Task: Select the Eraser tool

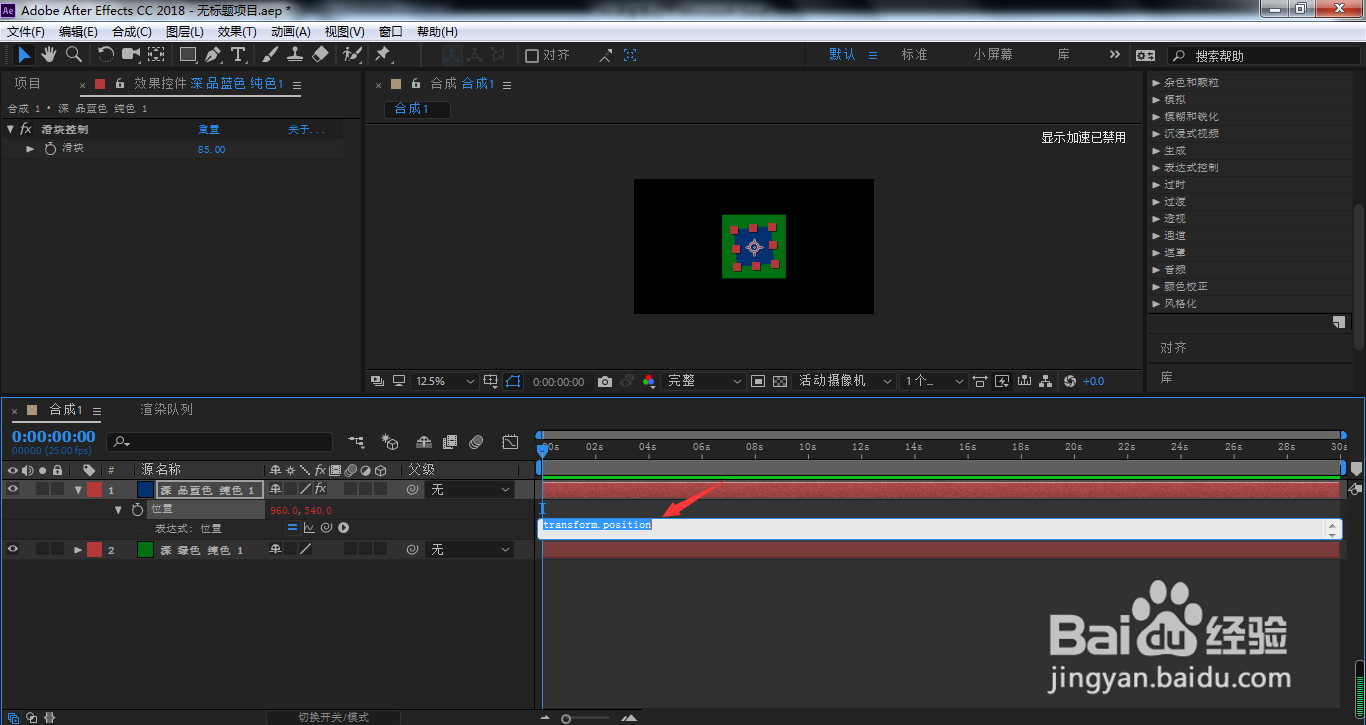Action: tap(320, 55)
